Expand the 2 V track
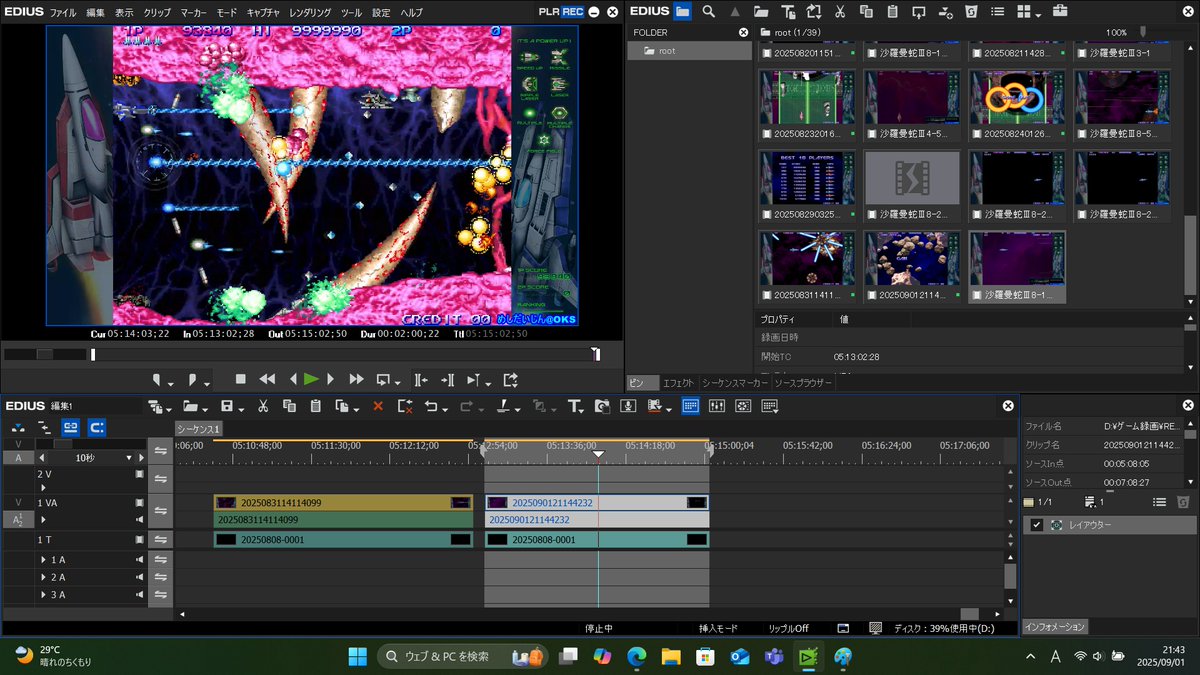Screen dimensions: 1200x675 click(x=42, y=487)
